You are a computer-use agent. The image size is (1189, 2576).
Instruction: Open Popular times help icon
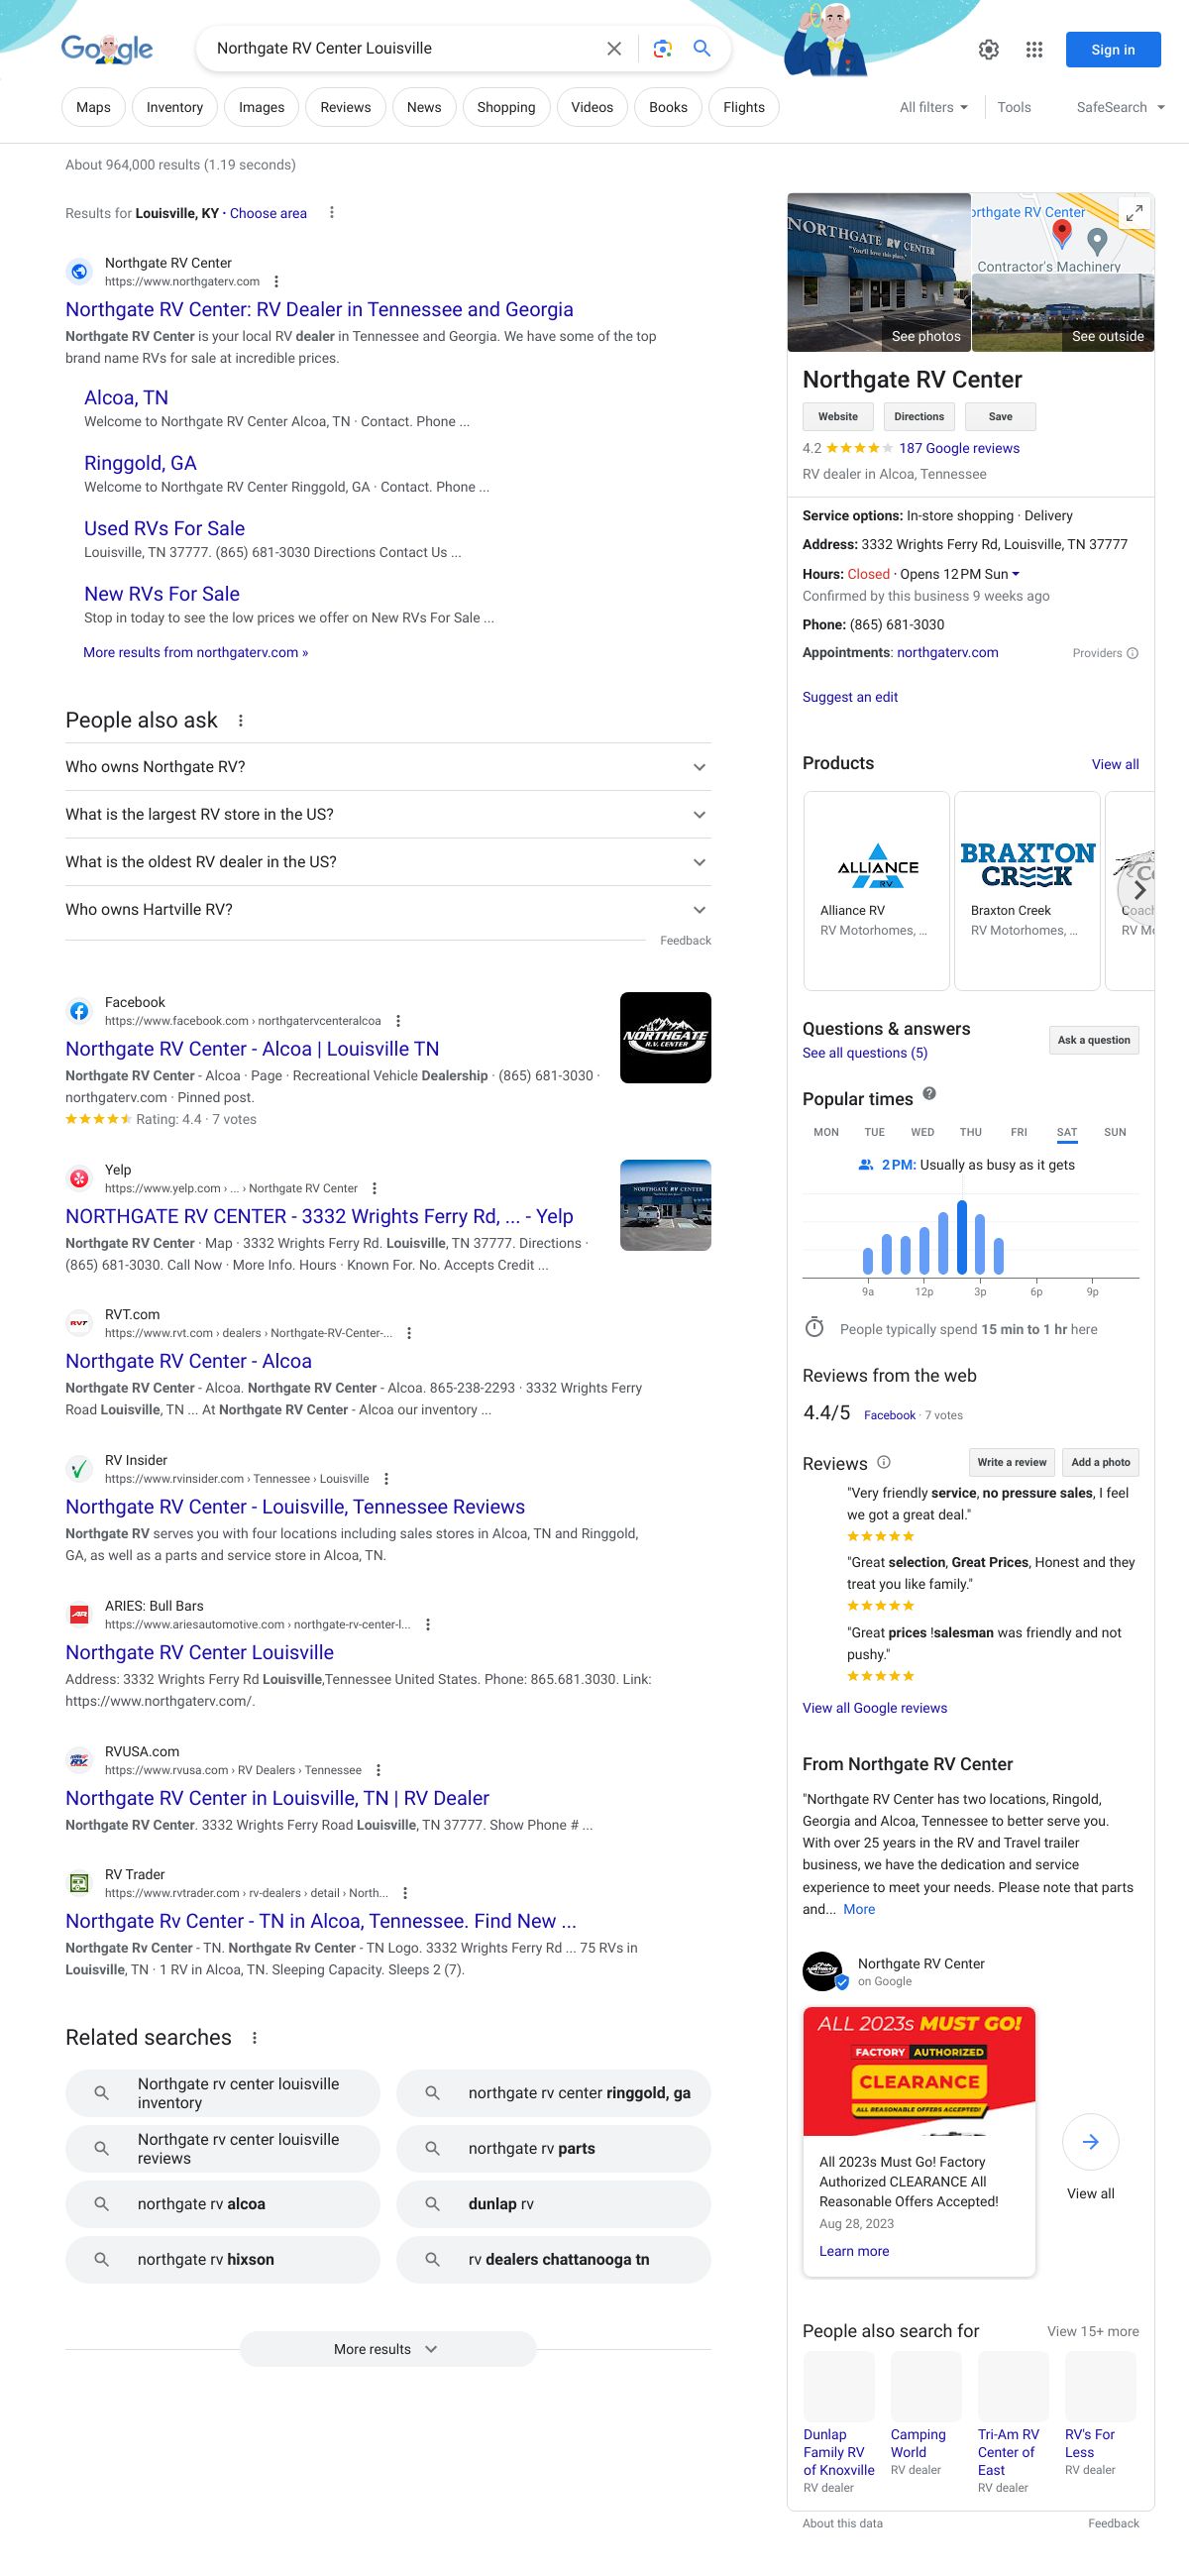click(929, 1094)
